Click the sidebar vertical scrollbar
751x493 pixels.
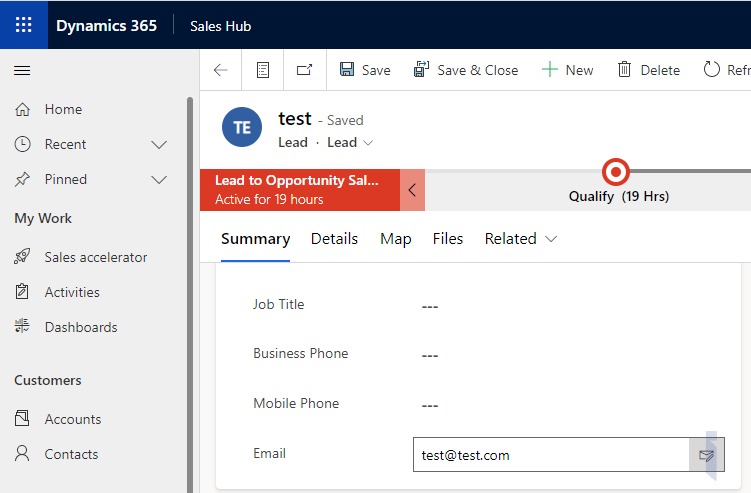(x=190, y=295)
